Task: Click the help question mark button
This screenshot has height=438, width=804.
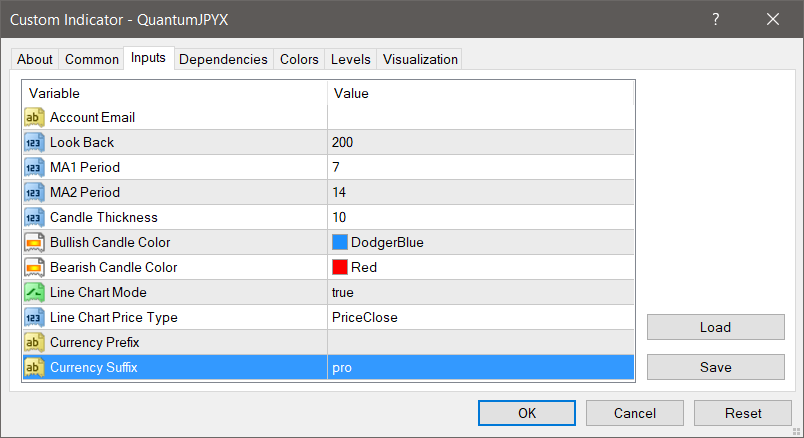Action: coord(716,19)
